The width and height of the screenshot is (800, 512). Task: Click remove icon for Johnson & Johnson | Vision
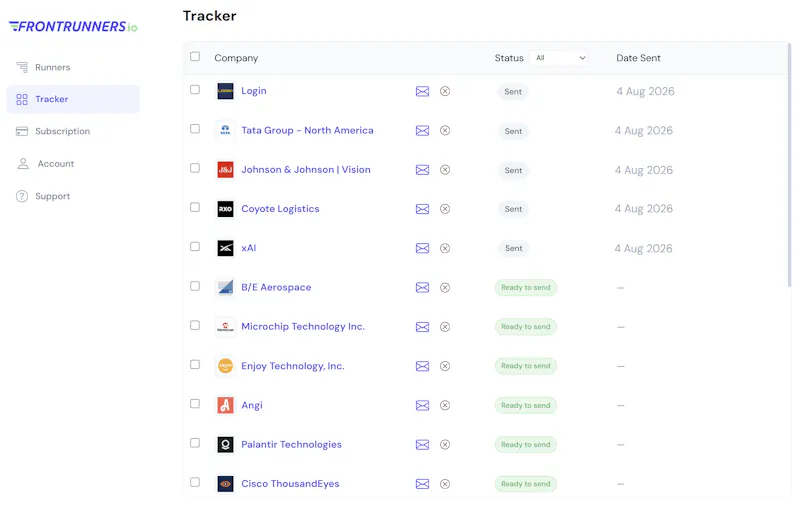tap(445, 170)
